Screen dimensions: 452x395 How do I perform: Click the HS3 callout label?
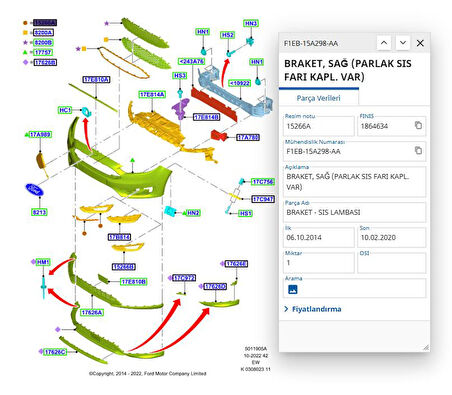(180, 76)
